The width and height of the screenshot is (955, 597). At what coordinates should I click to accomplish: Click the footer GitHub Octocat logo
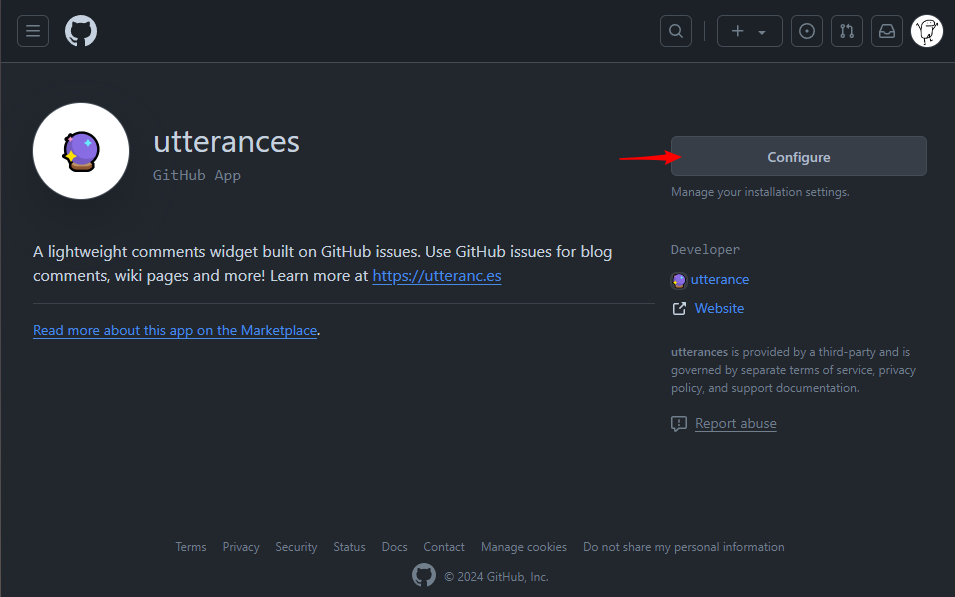point(424,575)
